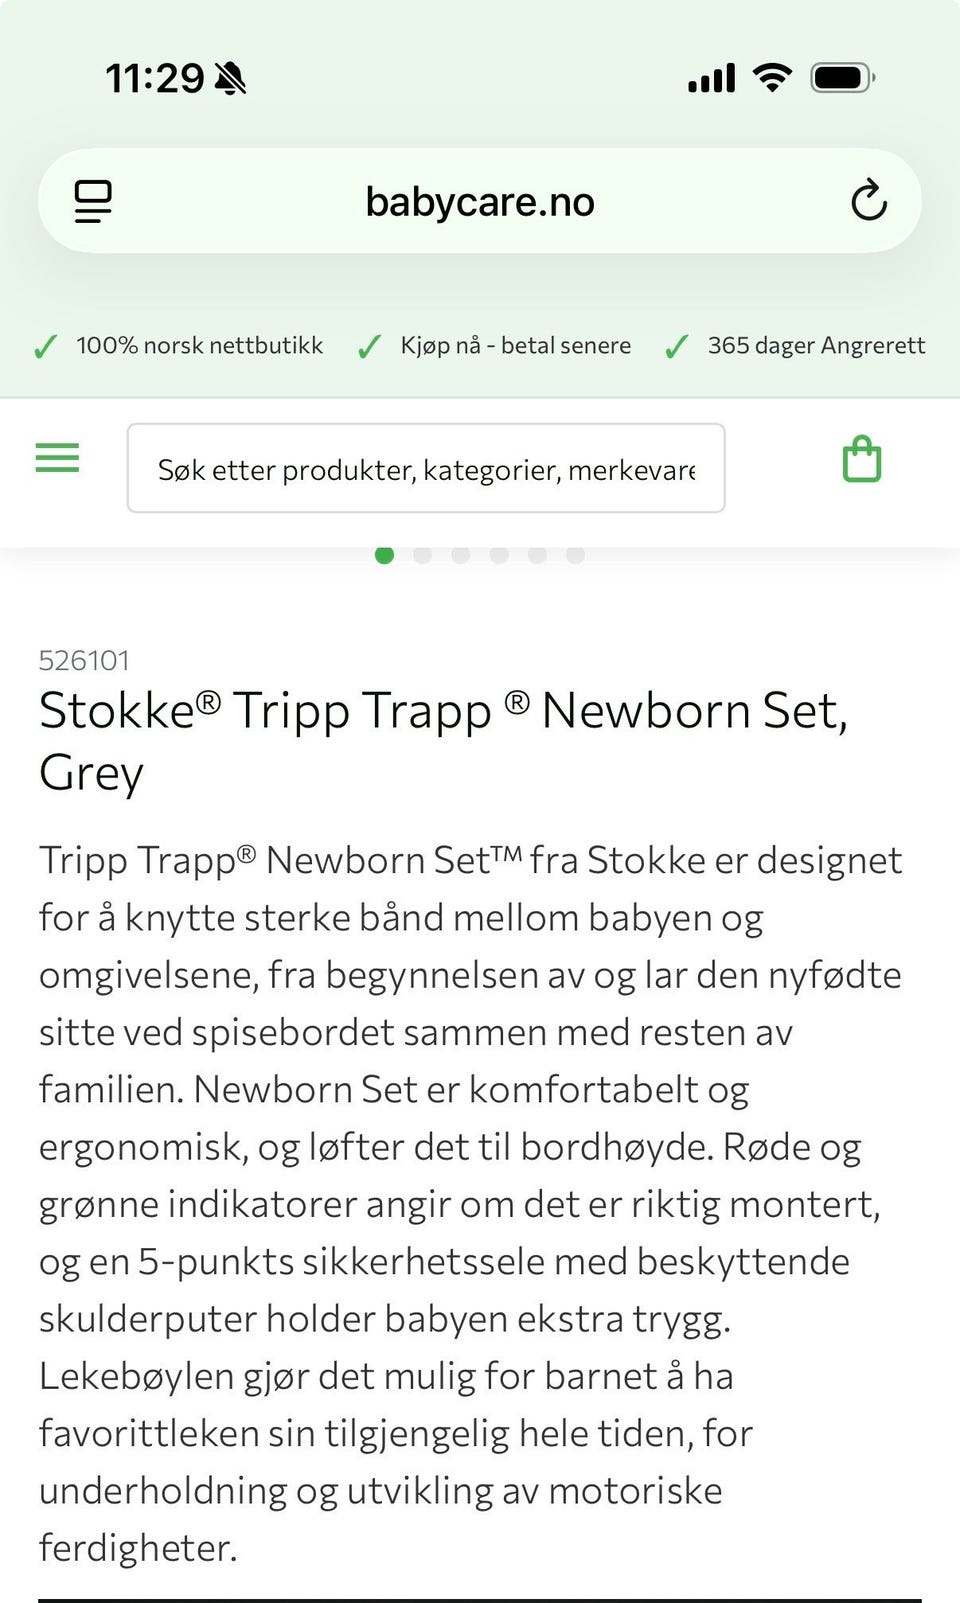Tap checkmark beside 365 dager Angrerett
The width and height of the screenshot is (960, 1603).
677,347
